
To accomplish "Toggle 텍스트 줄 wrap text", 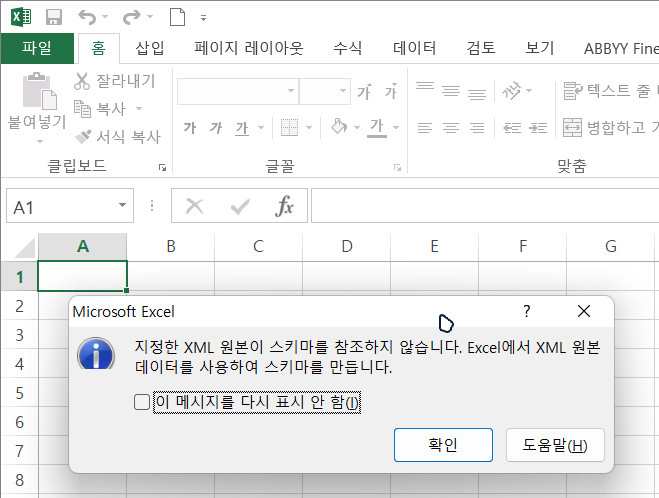I will click(x=610, y=91).
